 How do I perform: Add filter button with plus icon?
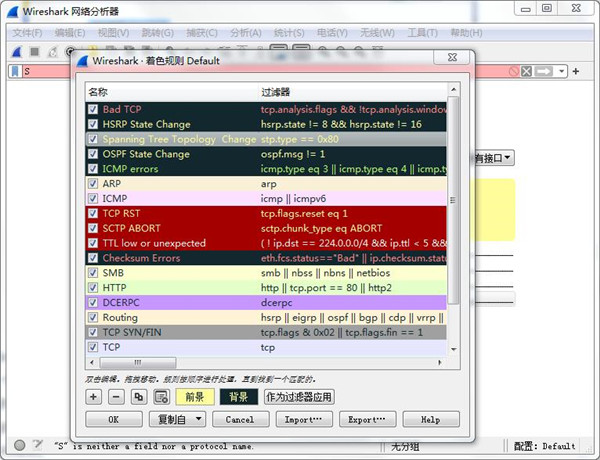click(576, 71)
